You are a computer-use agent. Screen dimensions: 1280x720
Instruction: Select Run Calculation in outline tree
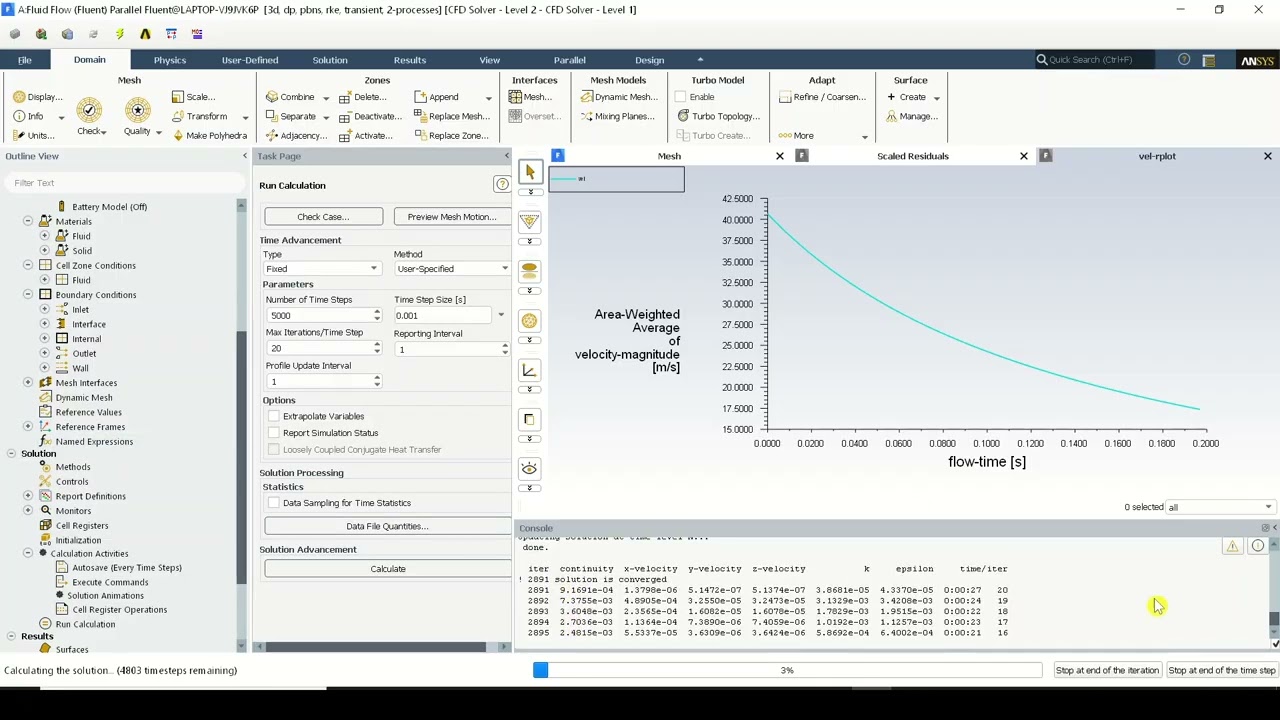85,624
